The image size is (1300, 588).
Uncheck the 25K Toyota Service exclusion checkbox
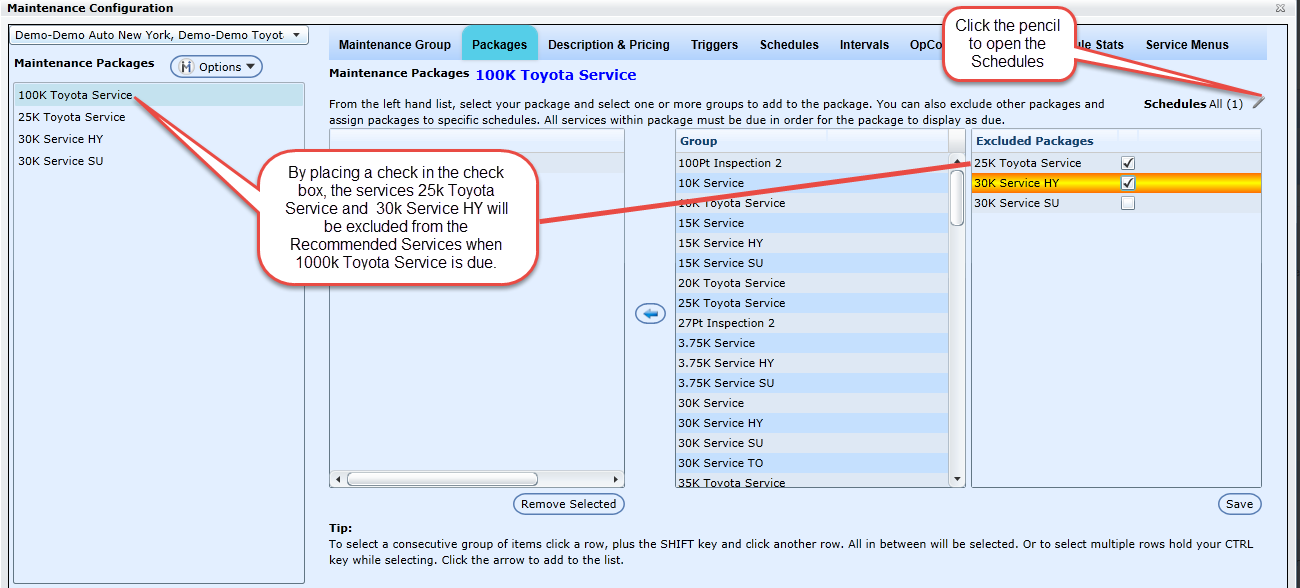click(x=1128, y=163)
